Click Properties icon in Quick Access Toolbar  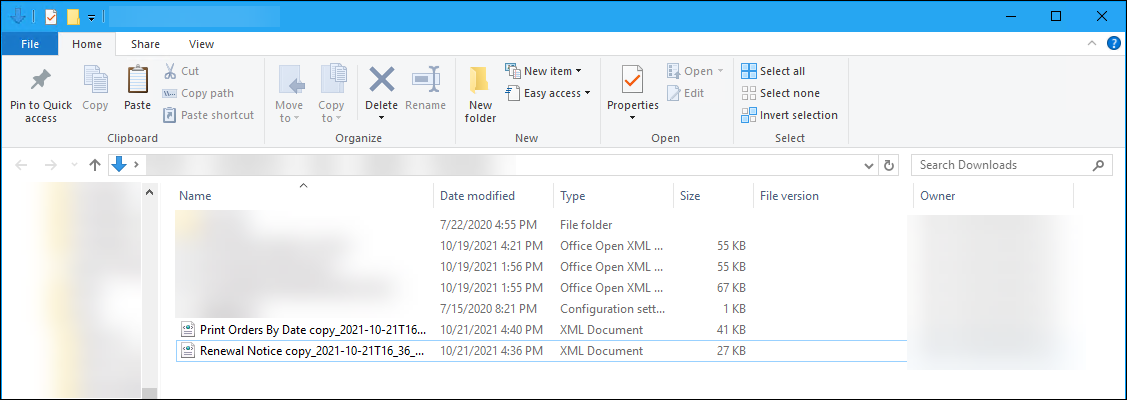point(50,17)
